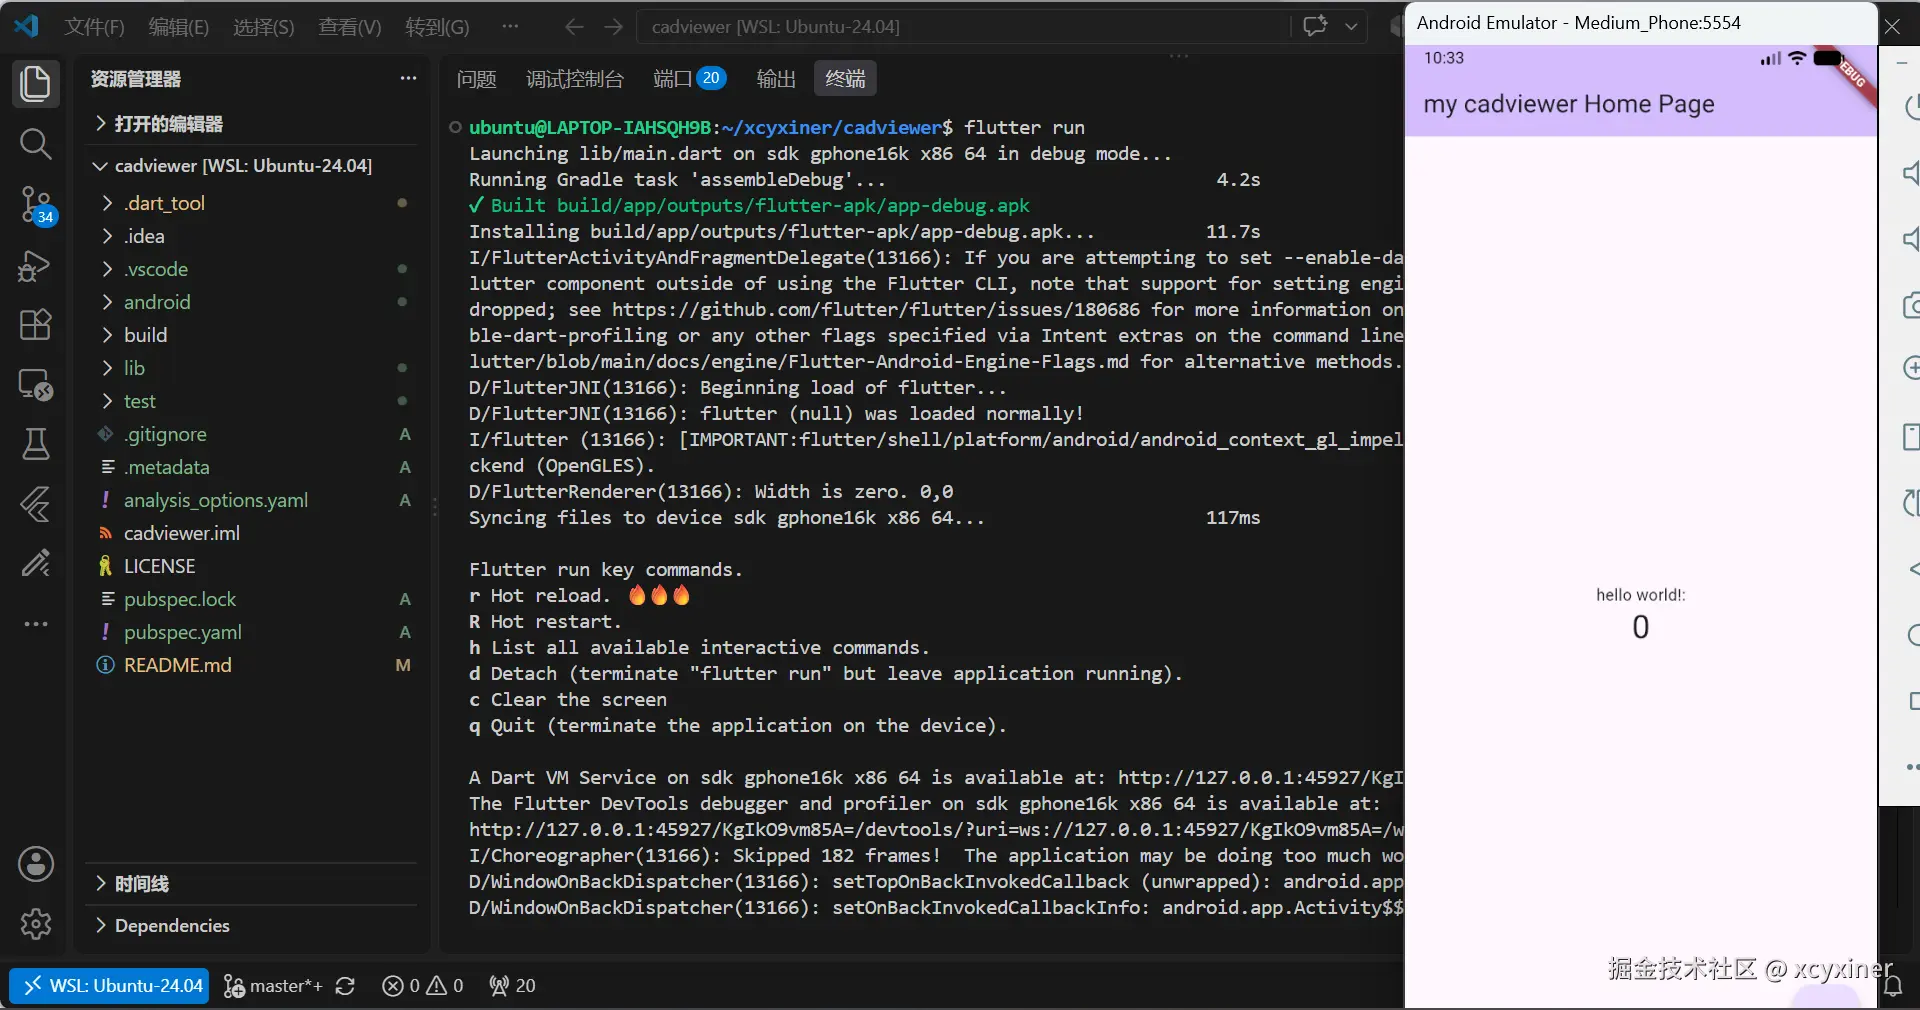Image resolution: width=1920 pixels, height=1010 pixels.
Task: Open the Extensions view
Action: (35, 324)
